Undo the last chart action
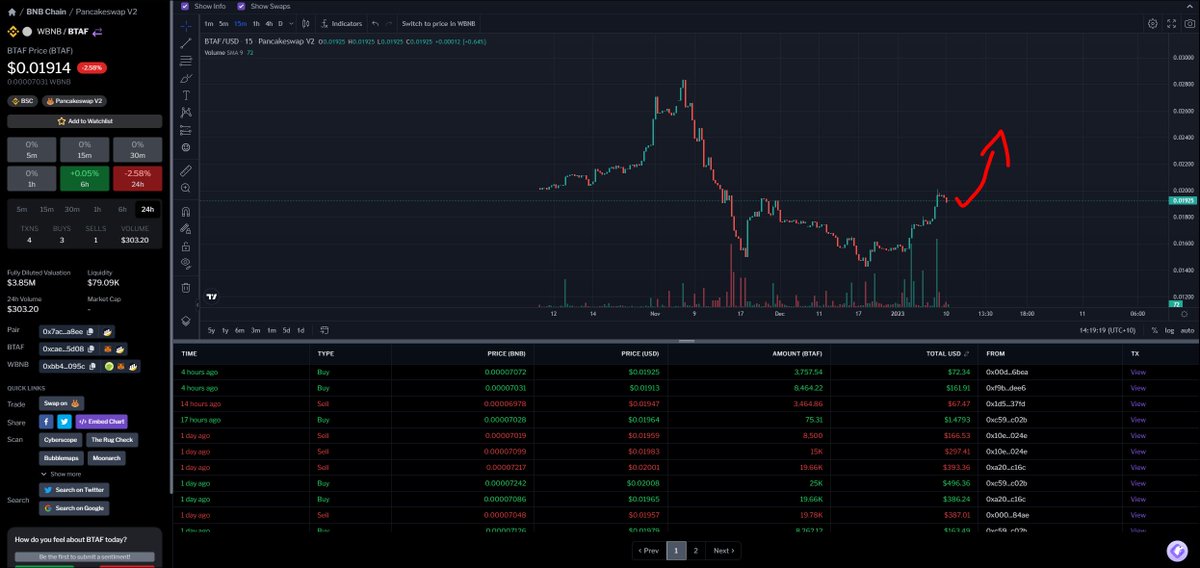1200x568 pixels. click(x=375, y=22)
